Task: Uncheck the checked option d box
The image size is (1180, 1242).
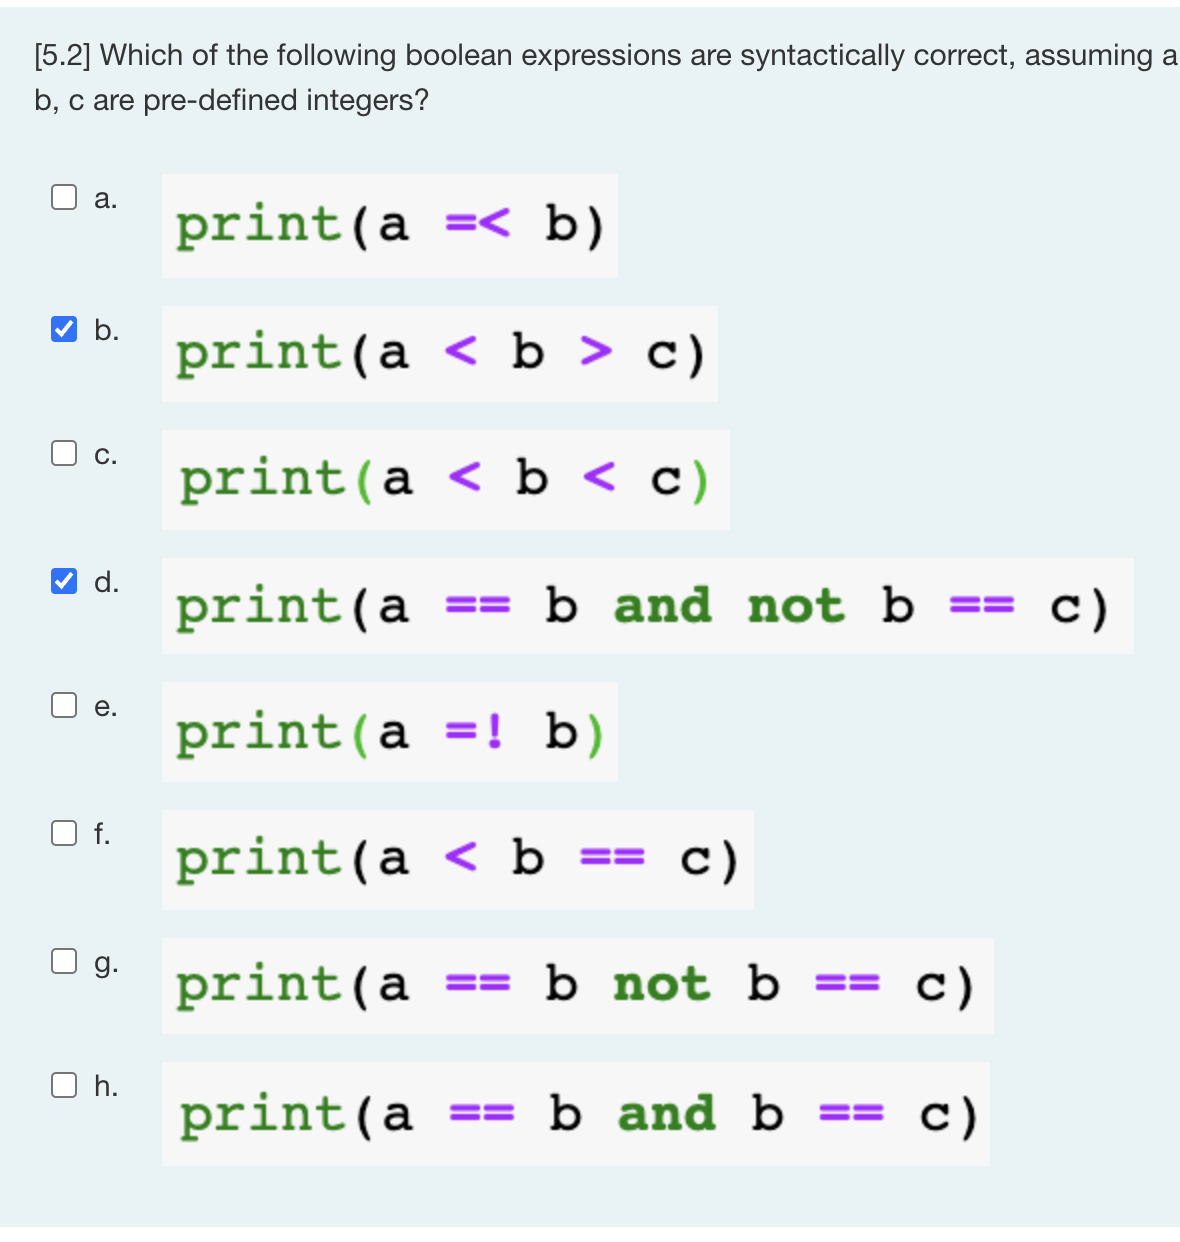Action: [63, 581]
